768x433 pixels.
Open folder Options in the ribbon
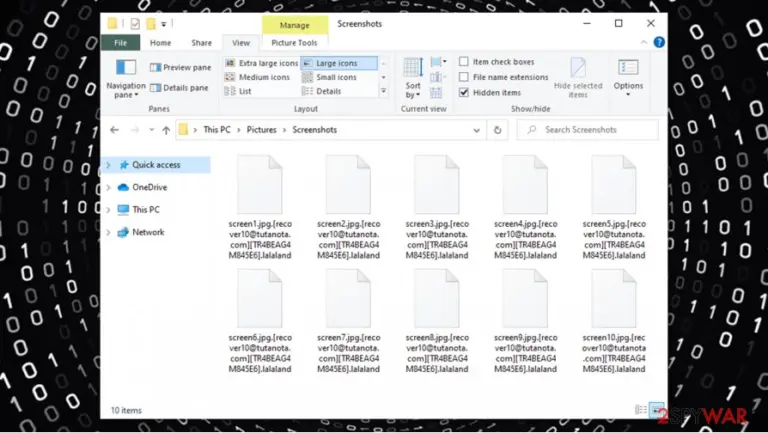[628, 77]
